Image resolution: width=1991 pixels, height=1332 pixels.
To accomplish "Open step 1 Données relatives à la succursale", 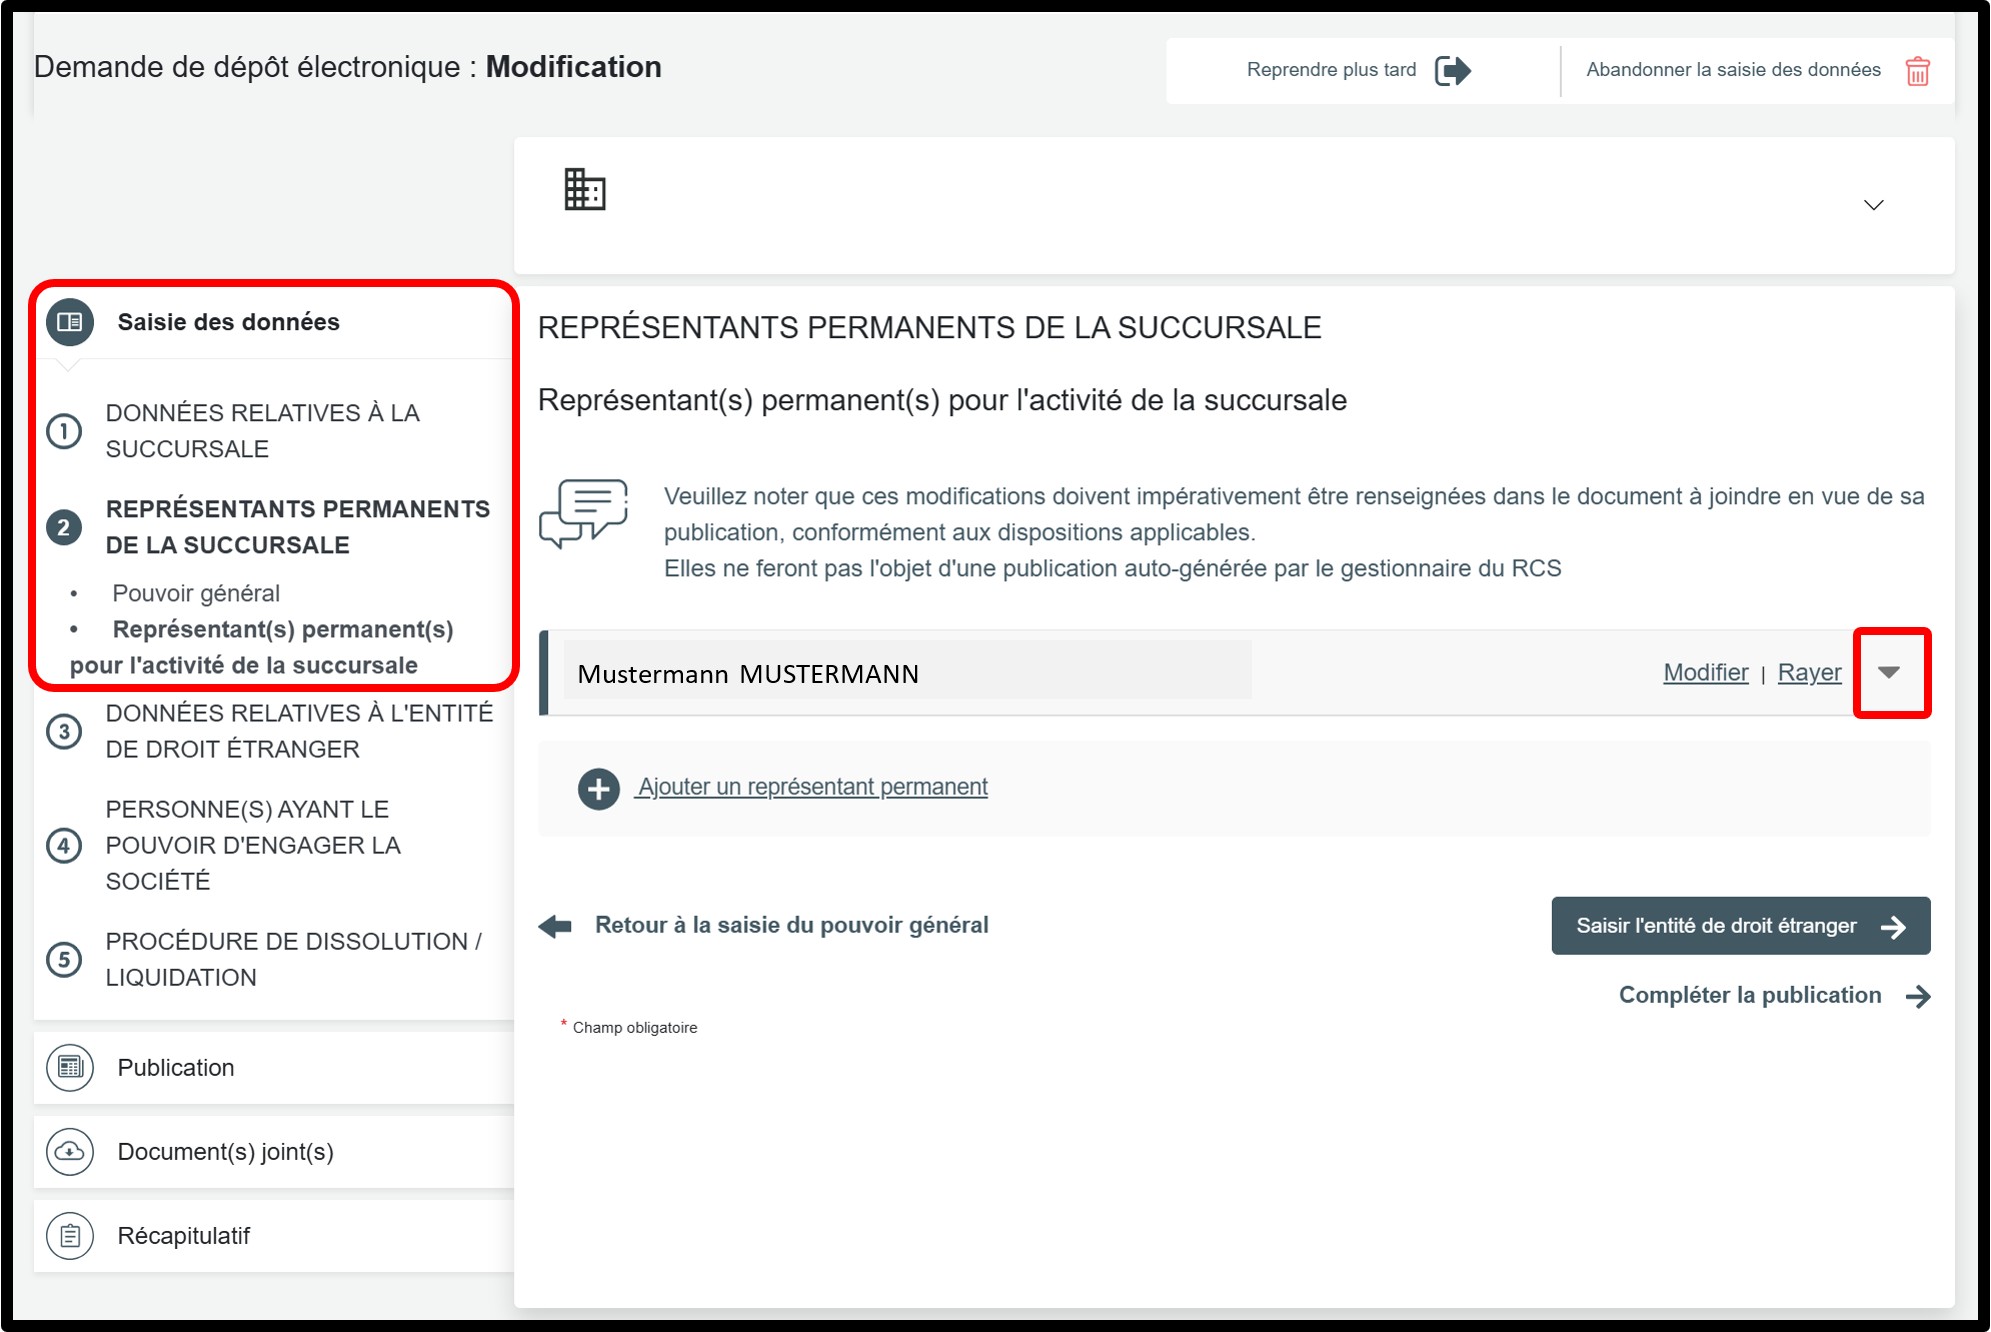I will 262,431.
